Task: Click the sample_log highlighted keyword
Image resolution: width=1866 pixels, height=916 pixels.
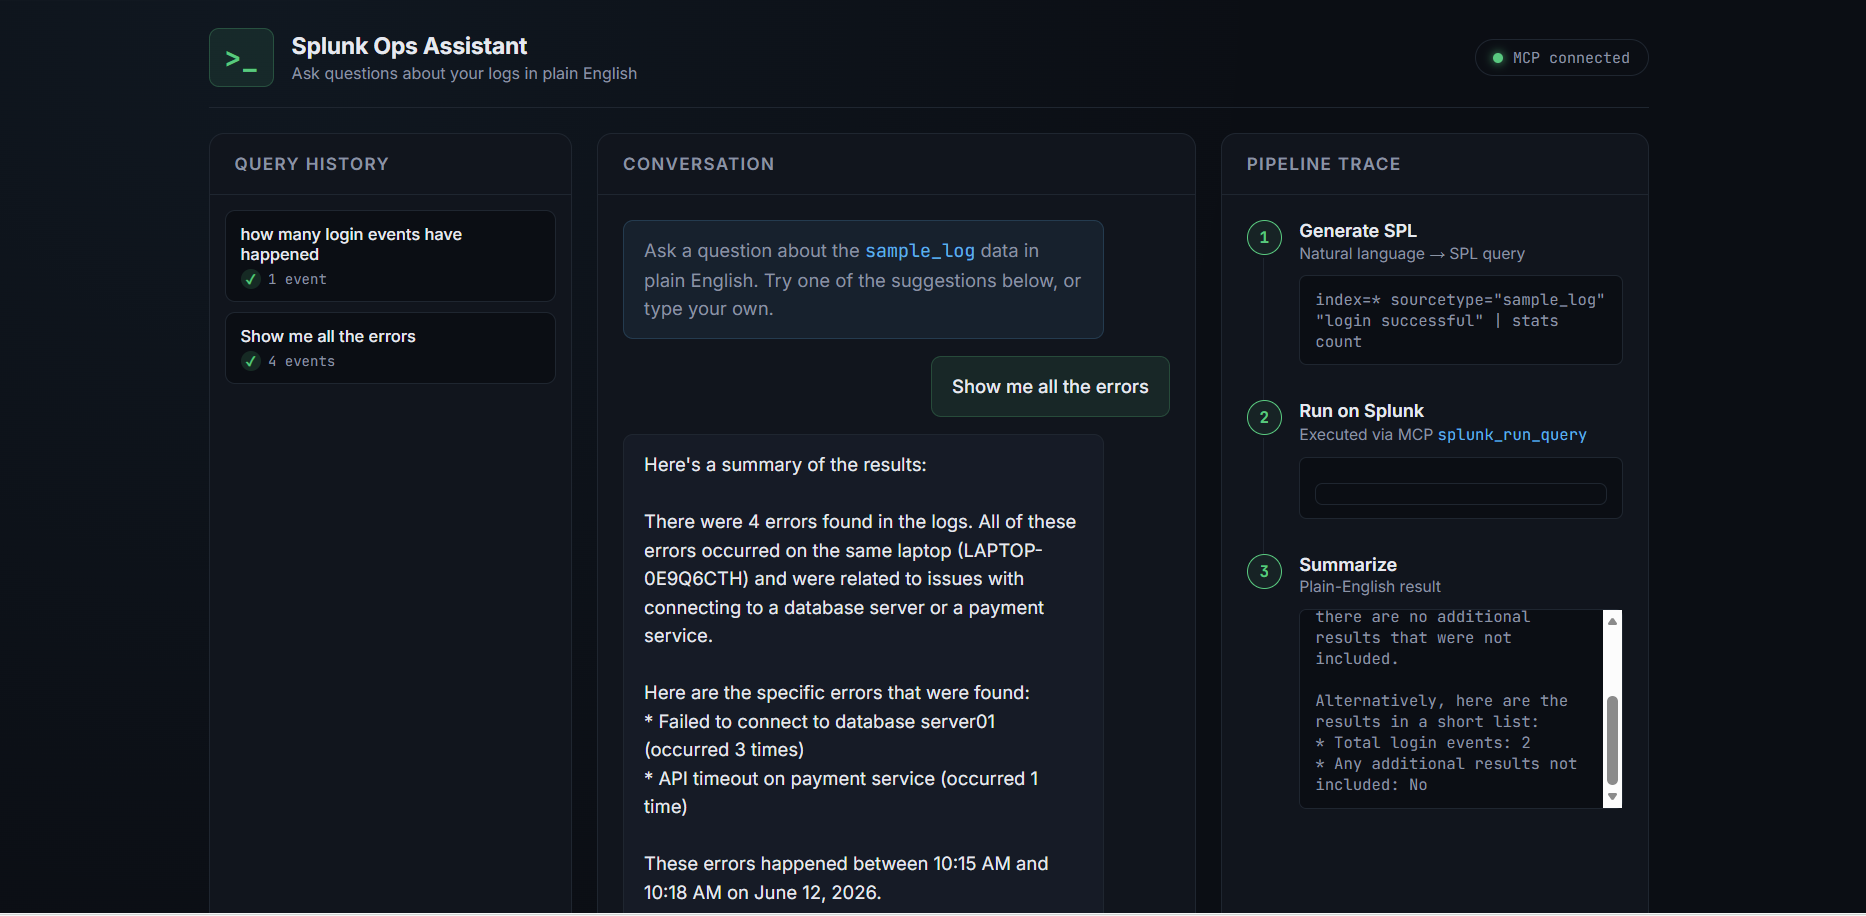Action: (920, 251)
